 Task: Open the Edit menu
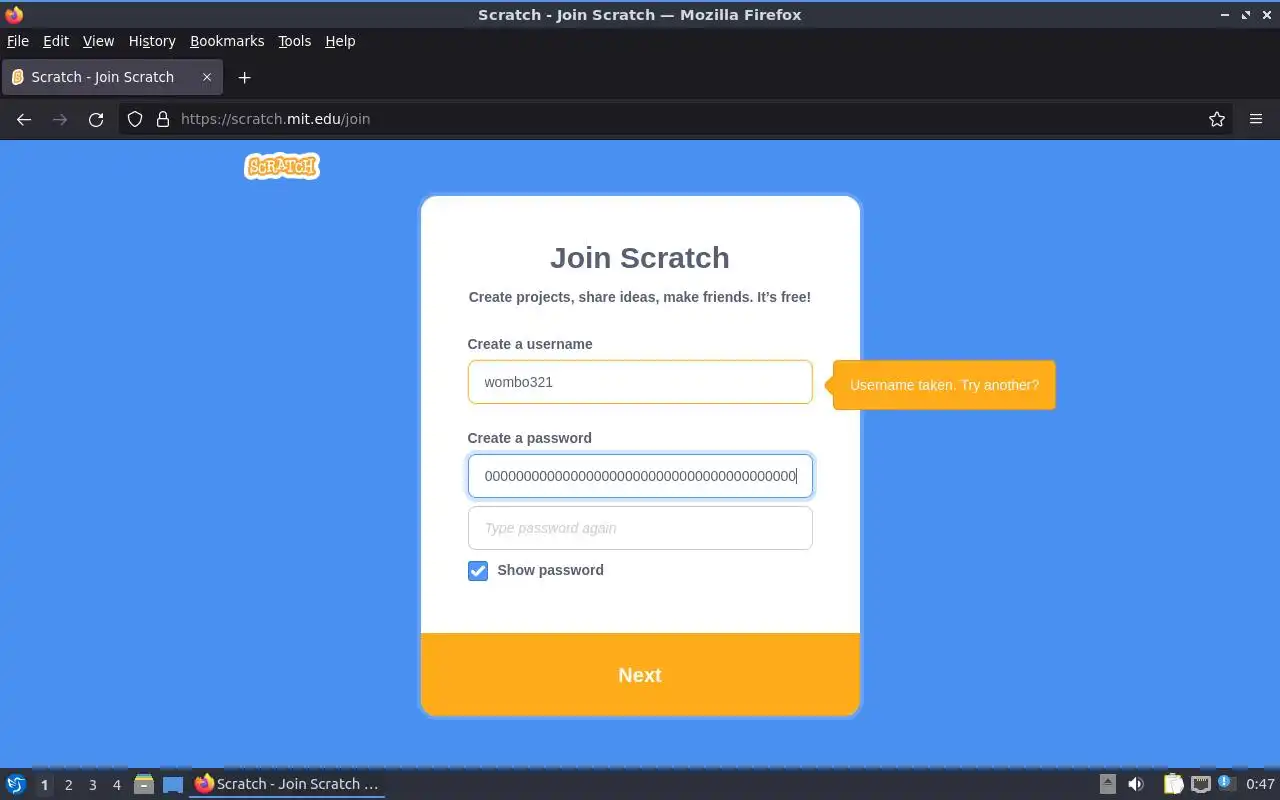pos(56,41)
